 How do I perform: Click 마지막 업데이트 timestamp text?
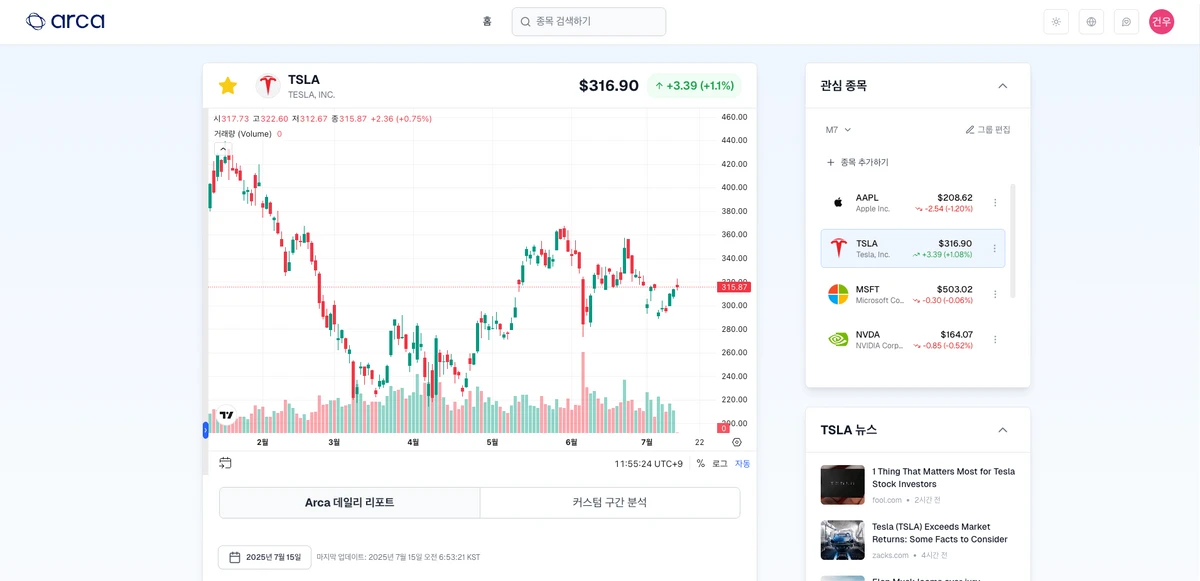(398, 557)
